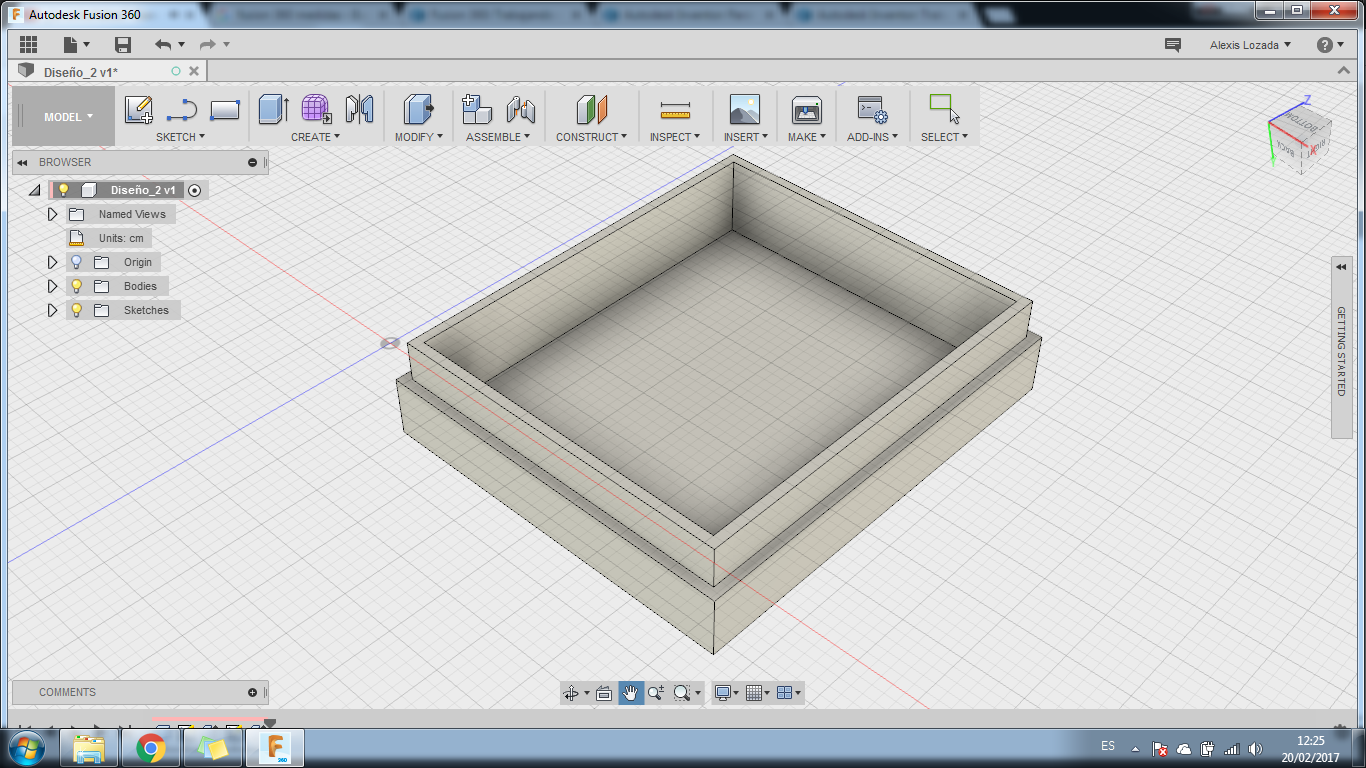This screenshot has height=768, width=1366.
Task: Hide the Bodies folder via lightbulb
Action: pos(76,286)
